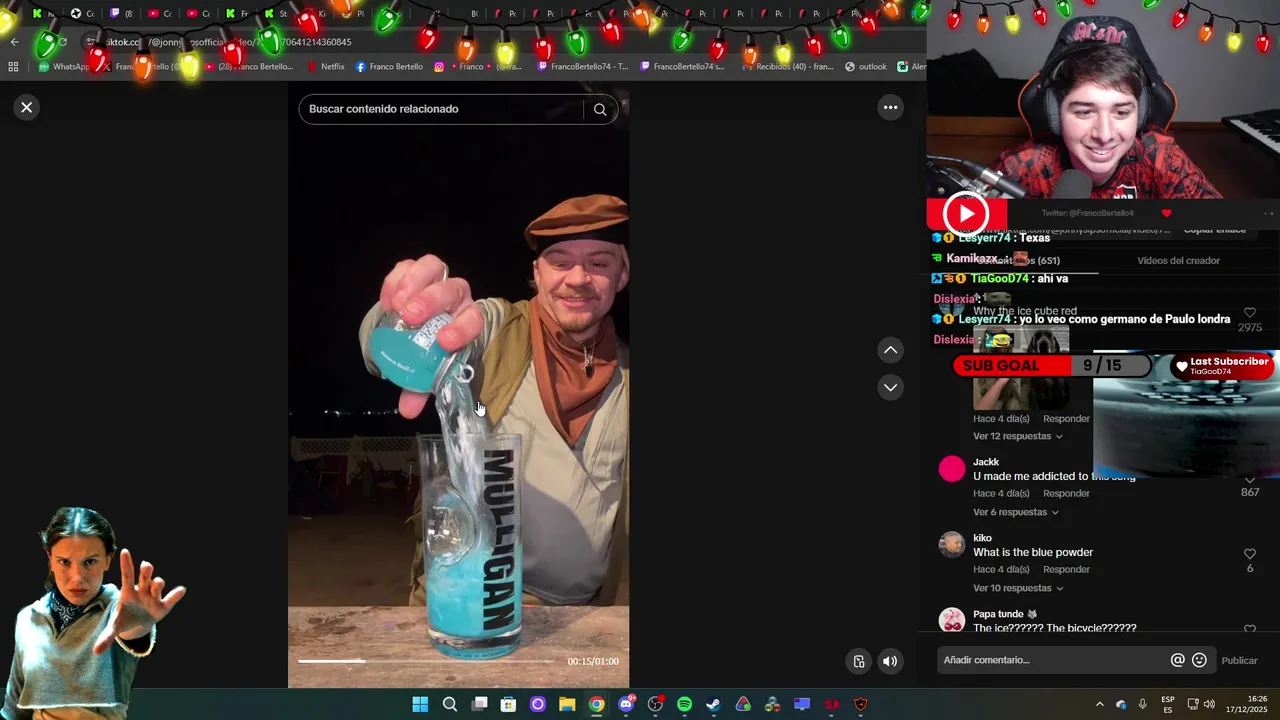Open the 'Recibidos (40)' Gmail bookmark
Image resolution: width=1280 pixels, height=720 pixels.
pos(787,67)
